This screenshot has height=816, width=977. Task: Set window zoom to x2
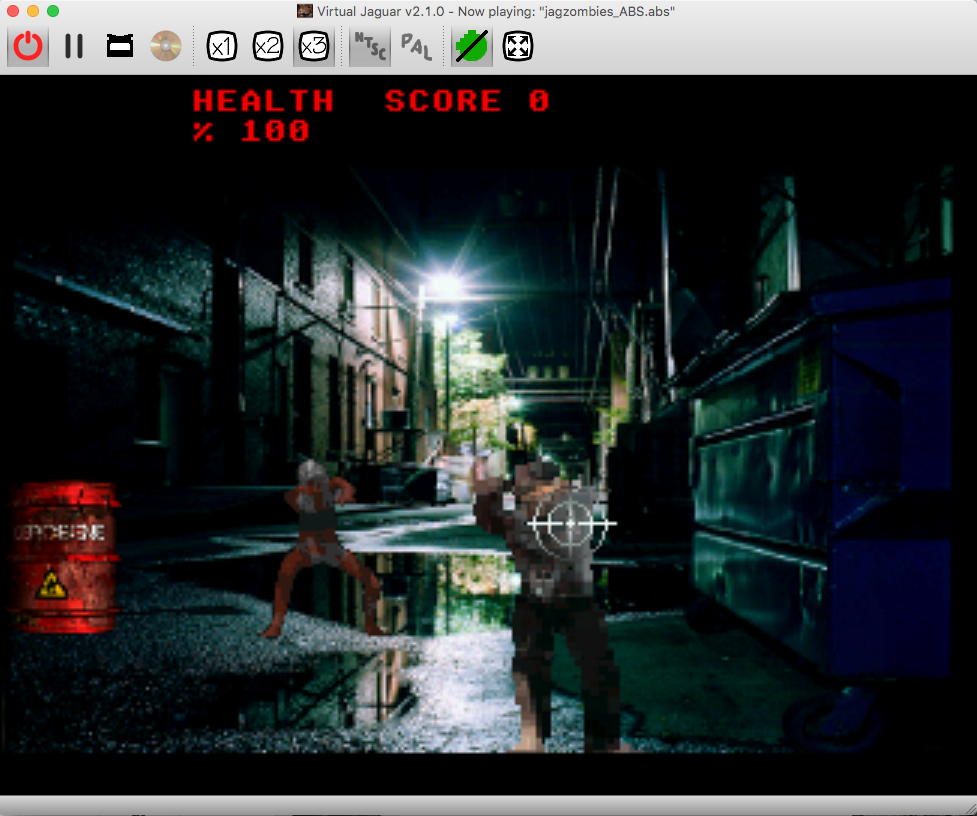tap(267, 47)
